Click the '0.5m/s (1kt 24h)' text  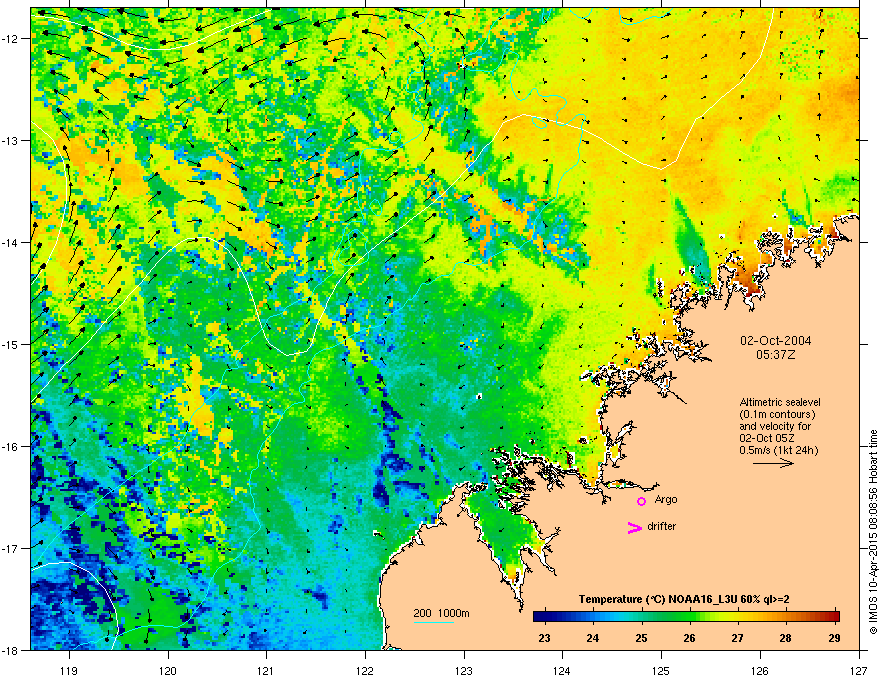(x=778, y=450)
